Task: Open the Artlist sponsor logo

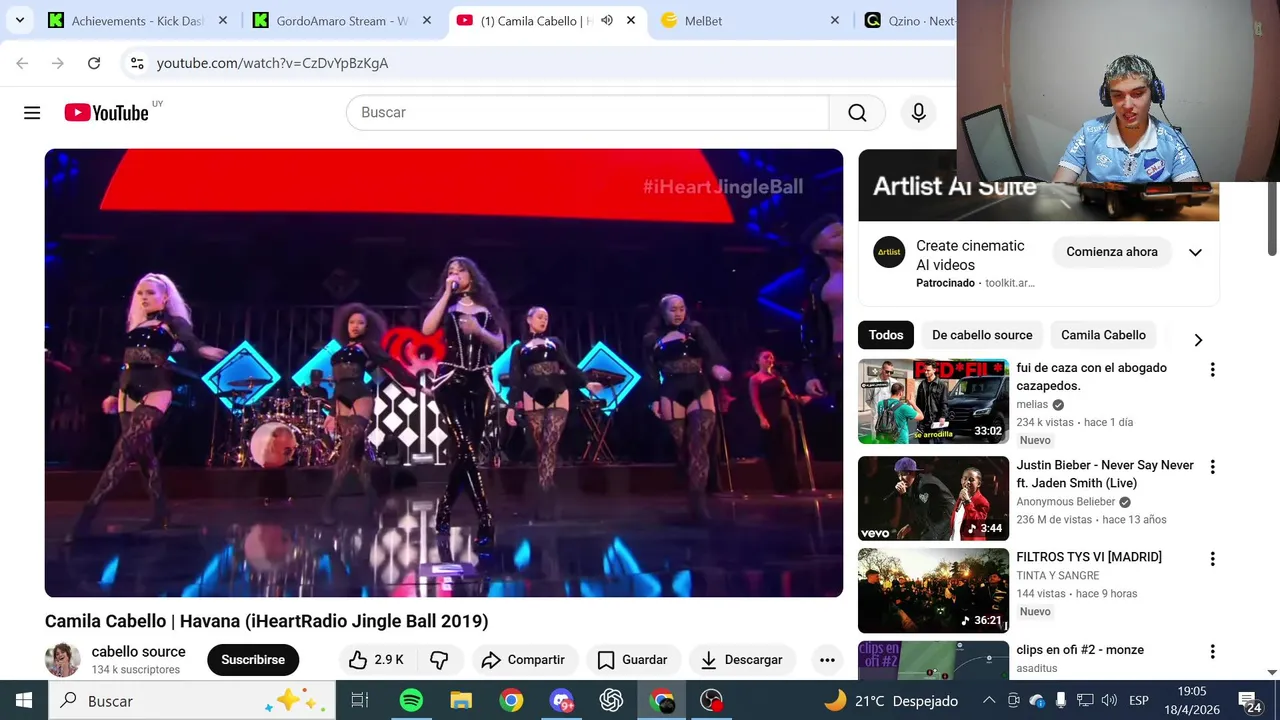Action: 889,252
